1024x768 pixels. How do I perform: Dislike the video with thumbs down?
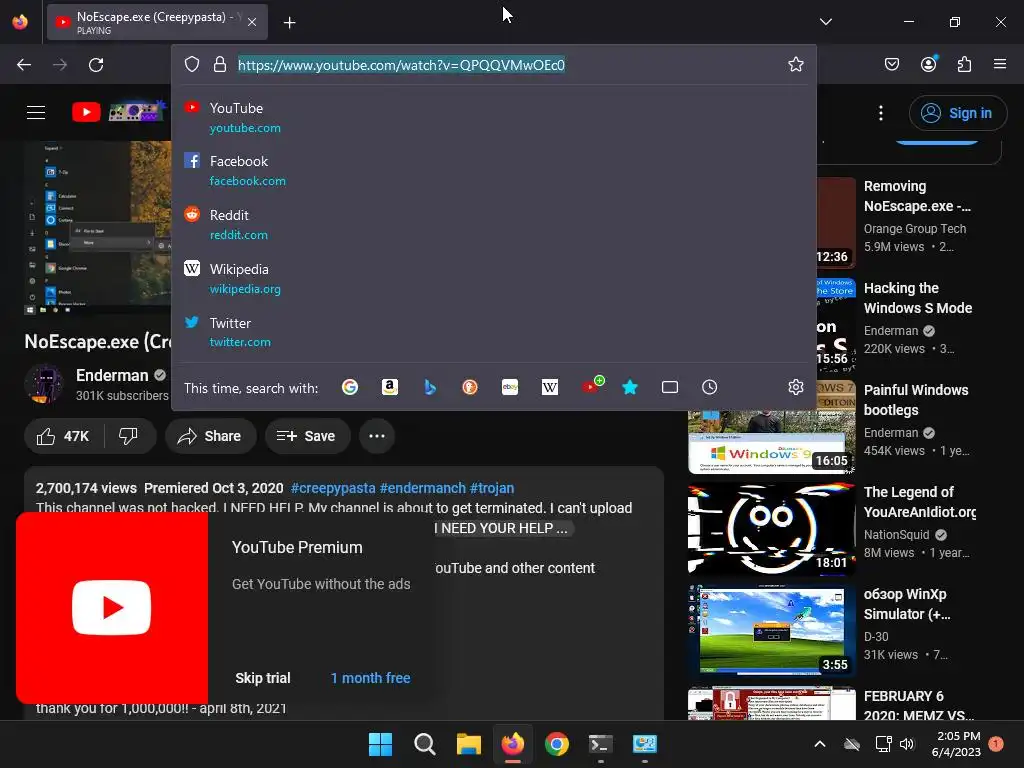[129, 436]
